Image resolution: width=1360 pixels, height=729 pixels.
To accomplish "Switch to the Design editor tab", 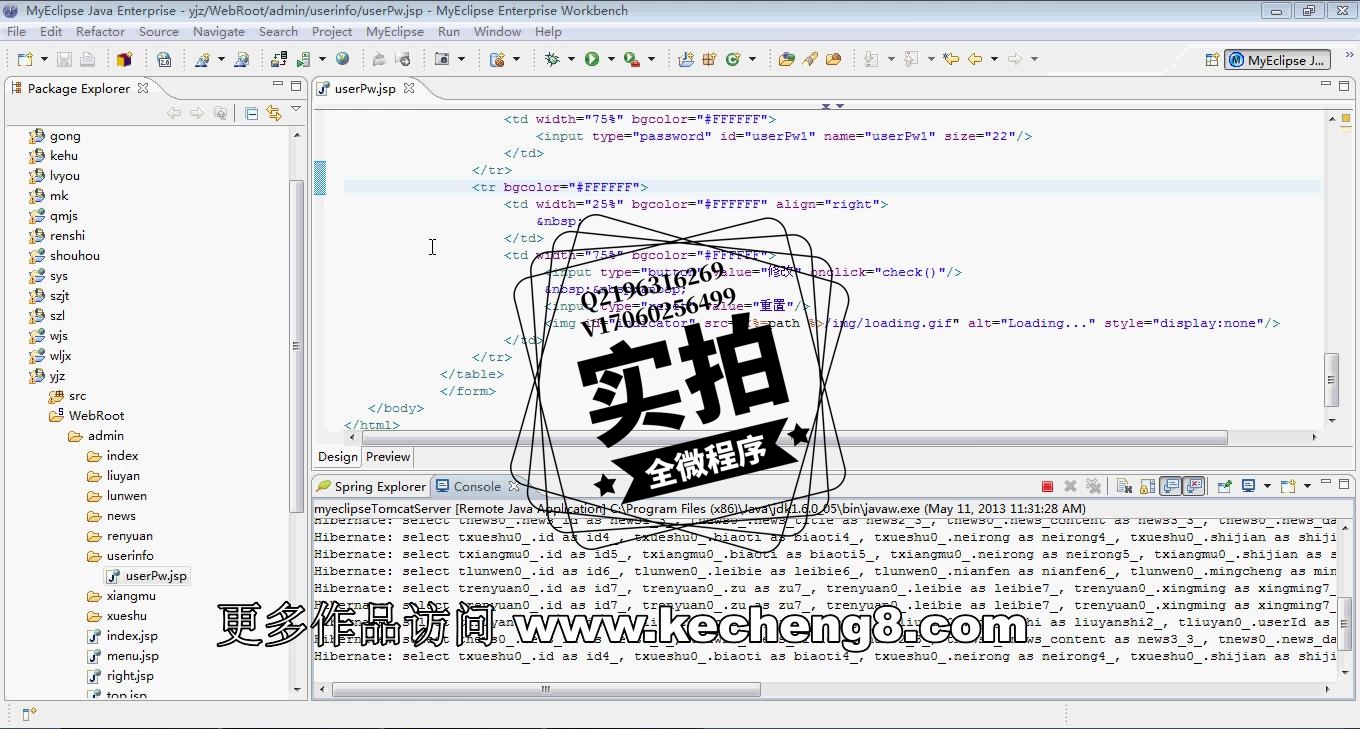I will (x=338, y=457).
